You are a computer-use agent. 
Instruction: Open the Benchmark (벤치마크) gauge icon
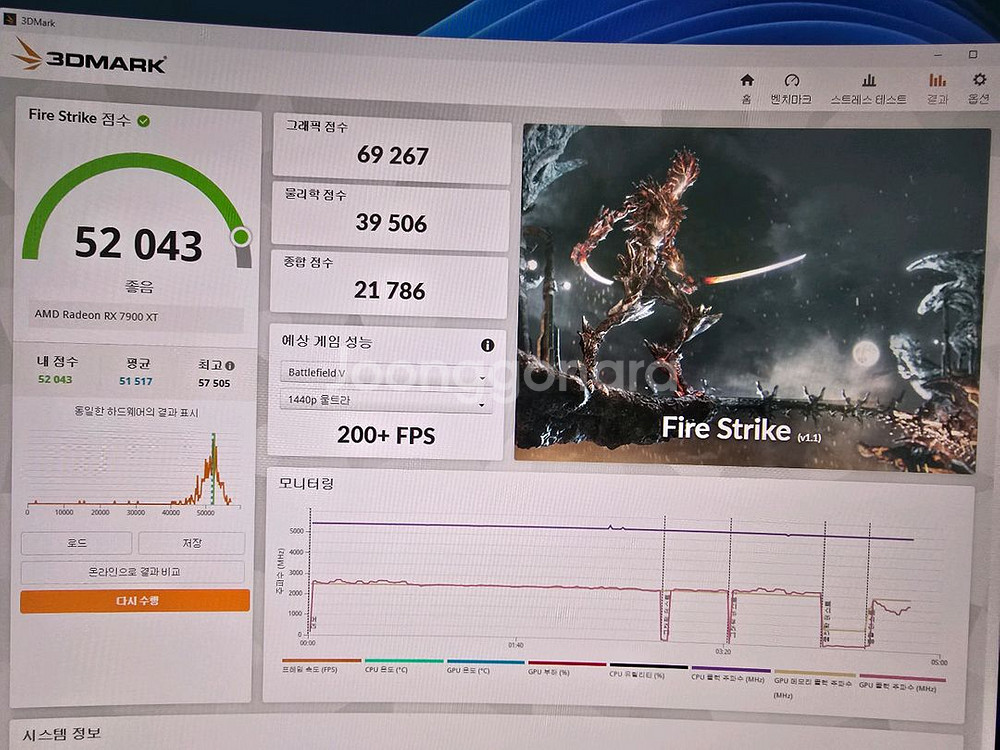pyautogui.click(x=792, y=81)
